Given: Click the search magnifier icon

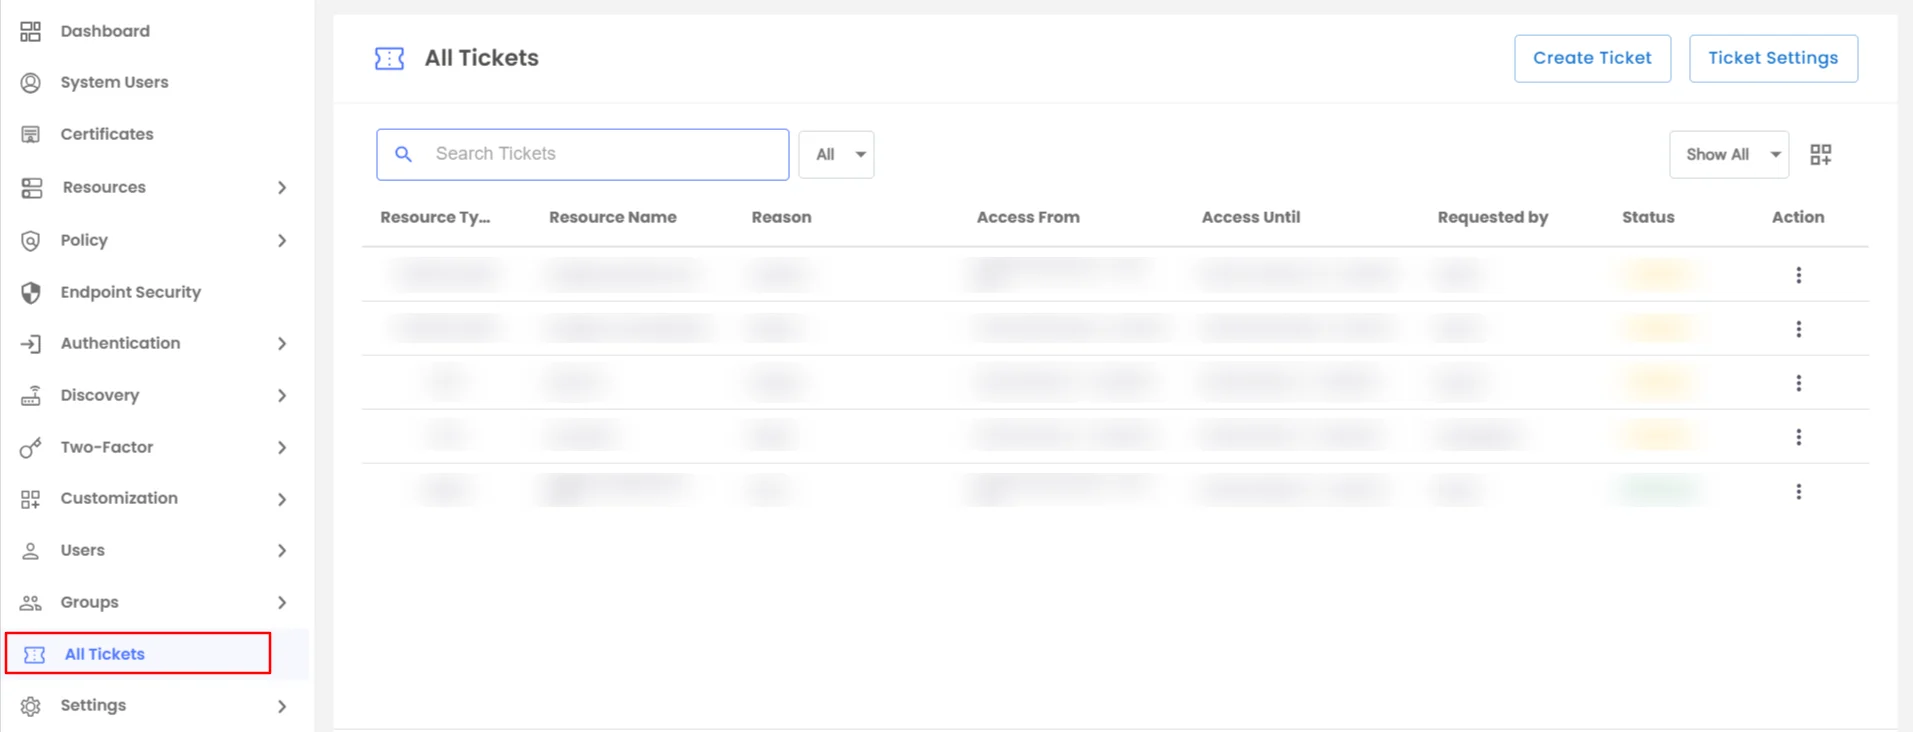Looking at the screenshot, I should tap(403, 154).
